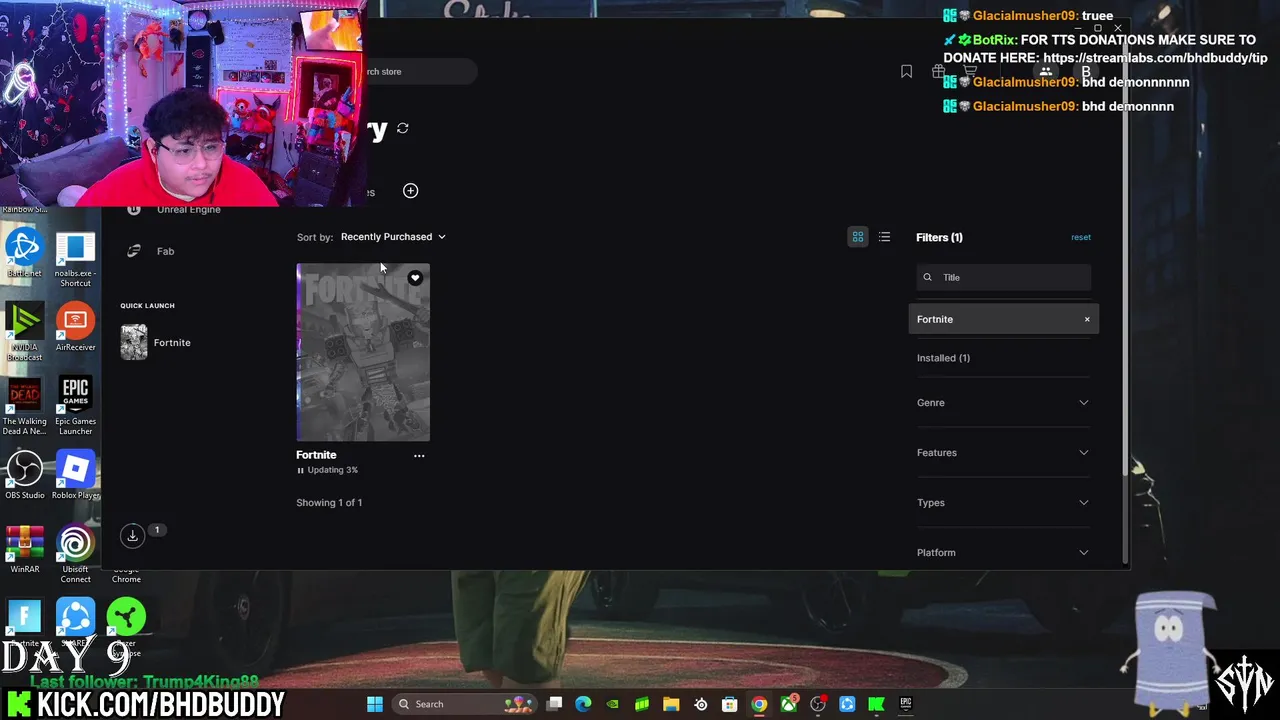Viewport: 1280px width, 720px height.
Task: Pause the Fortnite update with the pause icon
Action: (x=300, y=470)
